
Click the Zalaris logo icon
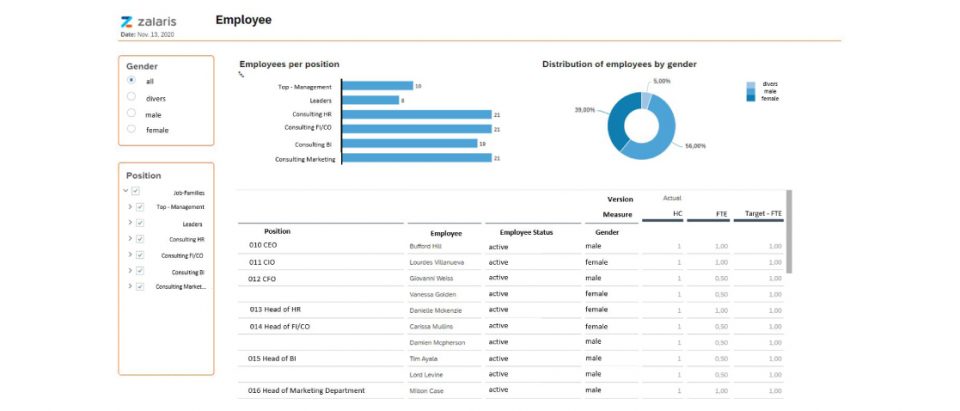pyautogui.click(x=126, y=22)
